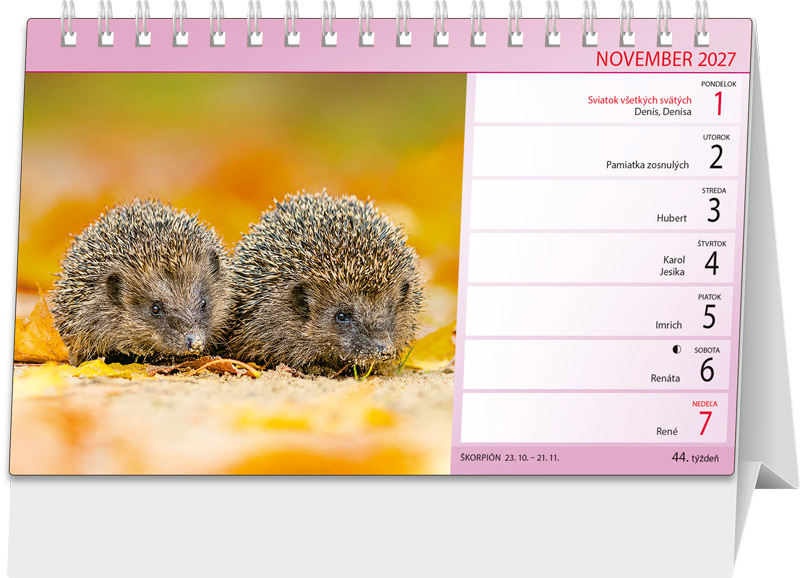Screen dimensions: 800x578
Task: Click the PONDELOK day label
Action: [x=718, y=84]
